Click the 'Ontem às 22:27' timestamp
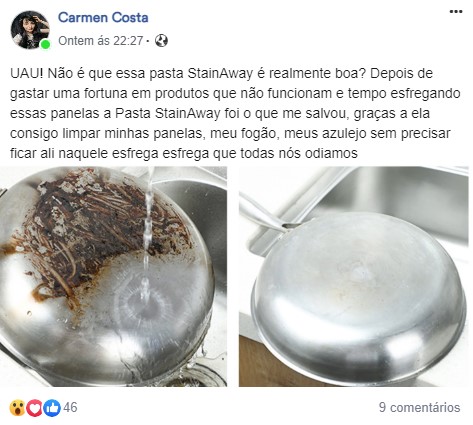473x425 pixels. [101, 41]
